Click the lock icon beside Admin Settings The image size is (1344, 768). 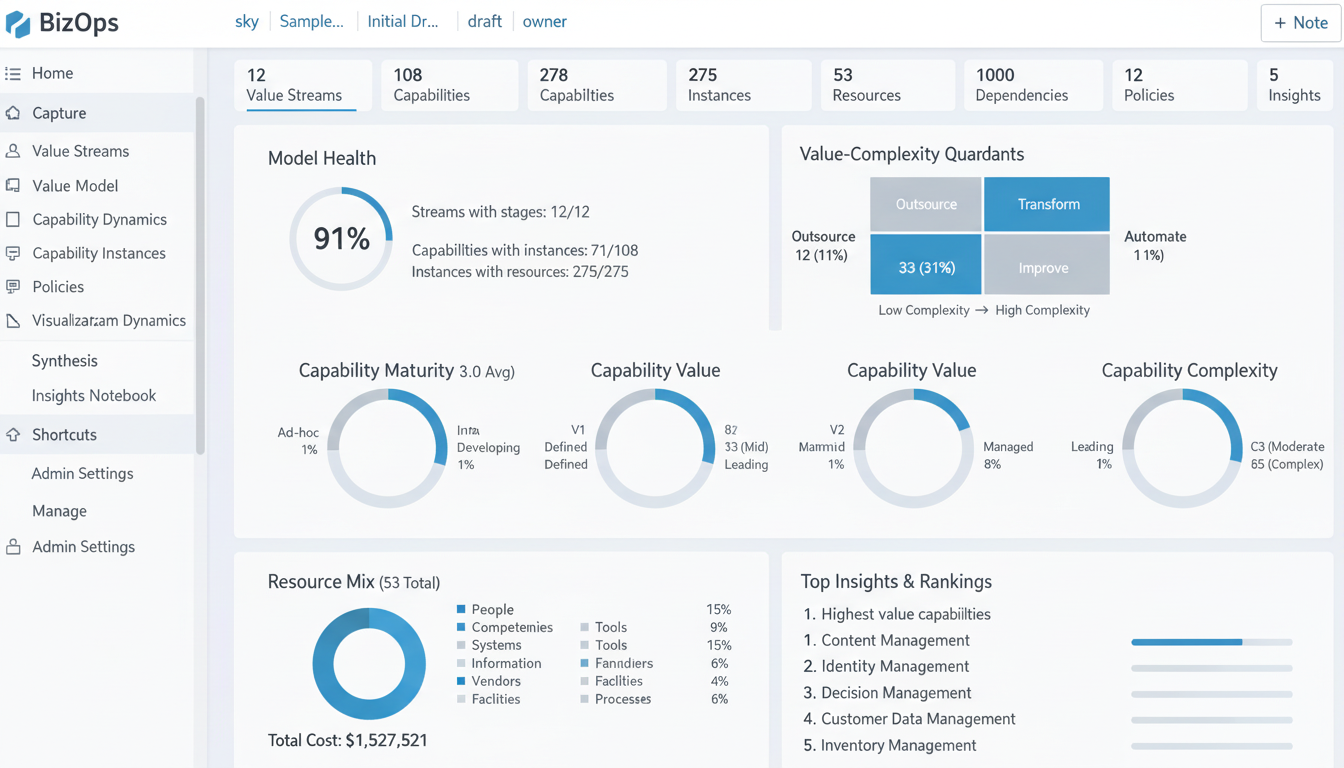(x=13, y=547)
